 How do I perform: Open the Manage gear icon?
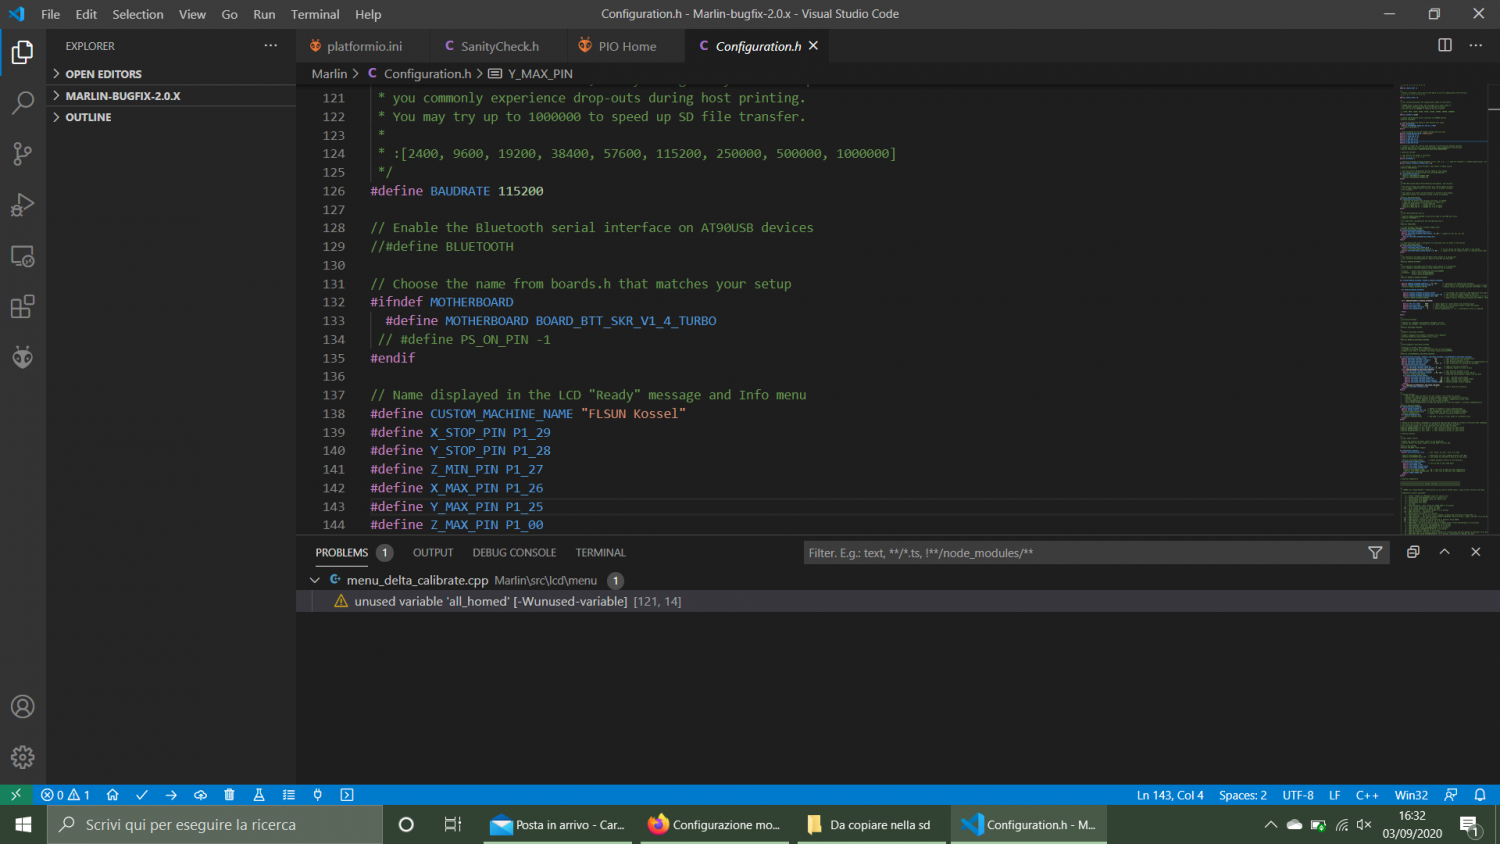tap(22, 758)
